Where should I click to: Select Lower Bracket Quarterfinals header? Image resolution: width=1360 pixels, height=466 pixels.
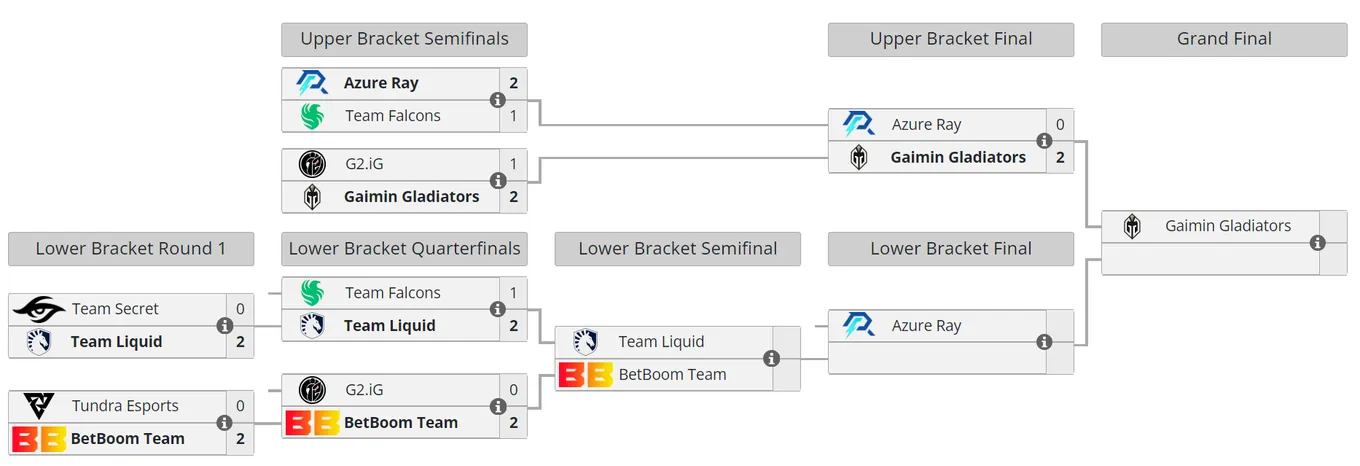(404, 249)
